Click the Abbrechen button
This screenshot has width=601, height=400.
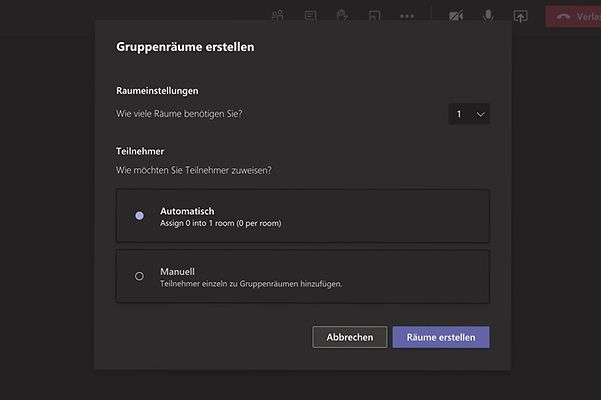tap(350, 337)
